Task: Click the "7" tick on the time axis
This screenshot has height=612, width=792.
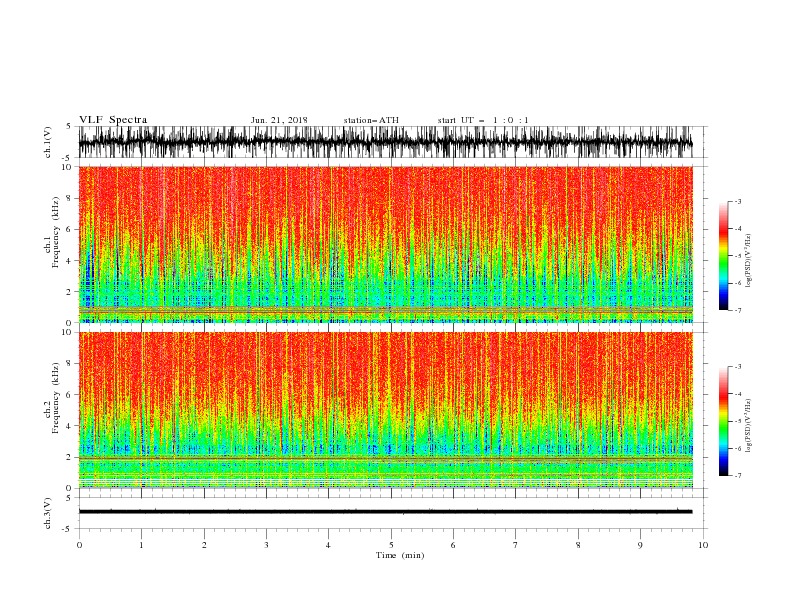Action: [516, 545]
